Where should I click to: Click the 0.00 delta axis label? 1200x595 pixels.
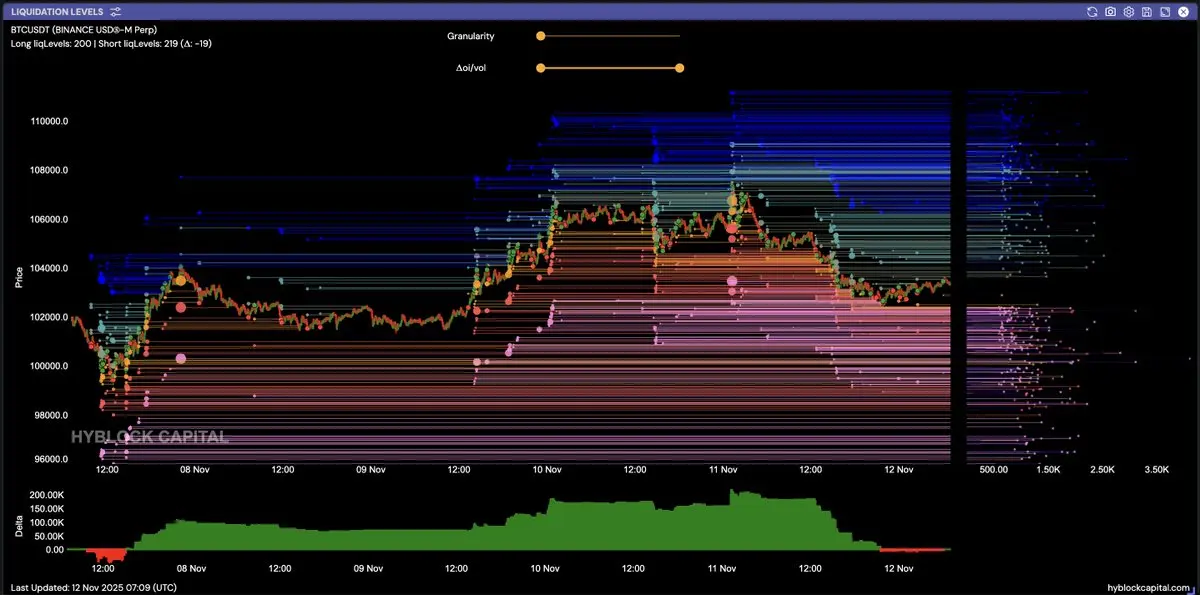[x=55, y=549]
